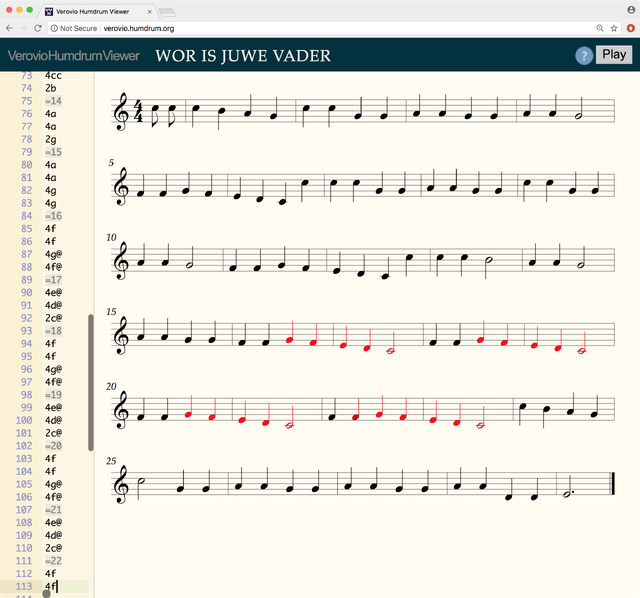This screenshot has height=598, width=640.
Task: Bookmark page with the star icon
Action: point(613,29)
